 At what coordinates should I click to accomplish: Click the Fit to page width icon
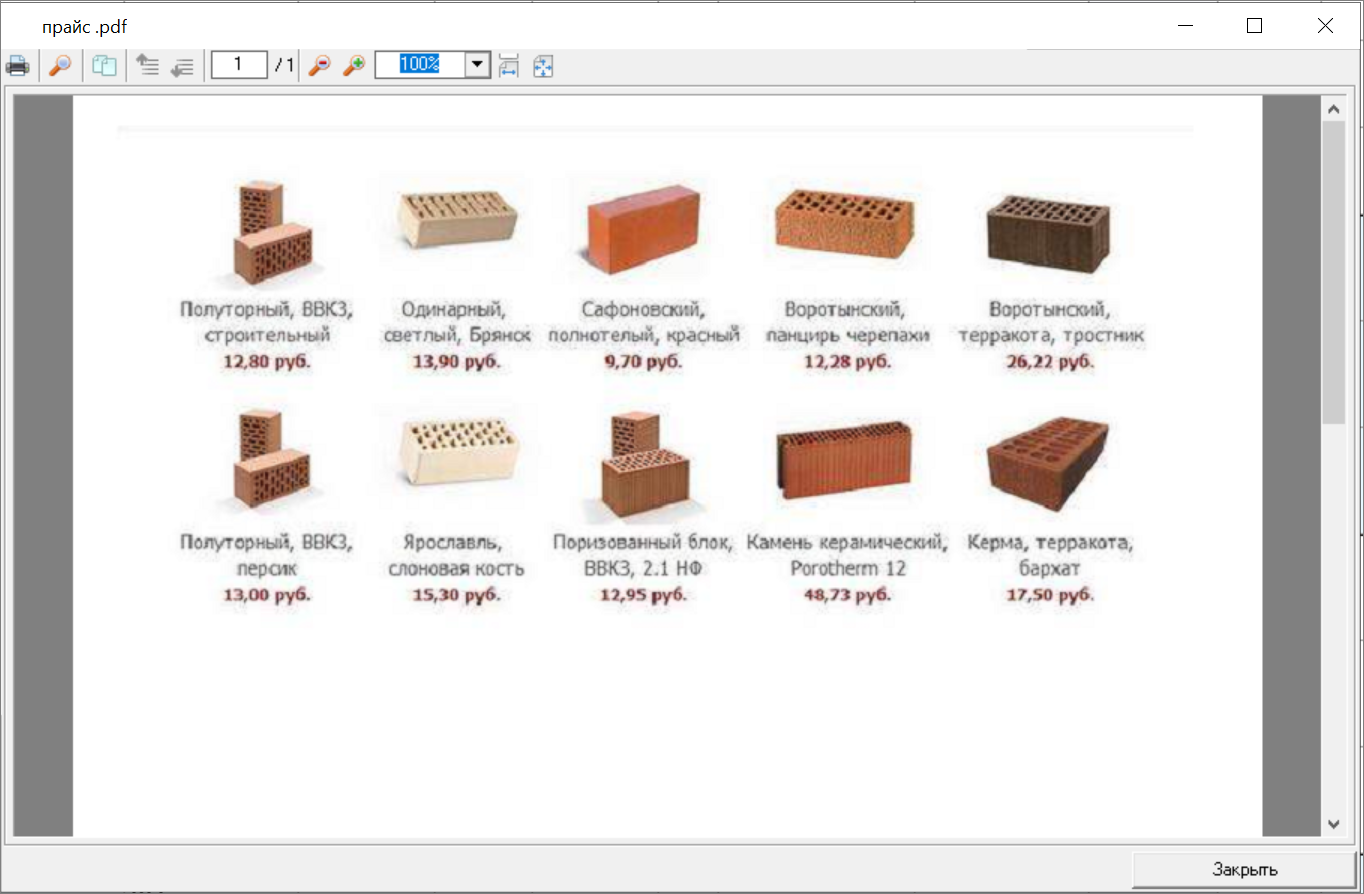[x=508, y=66]
